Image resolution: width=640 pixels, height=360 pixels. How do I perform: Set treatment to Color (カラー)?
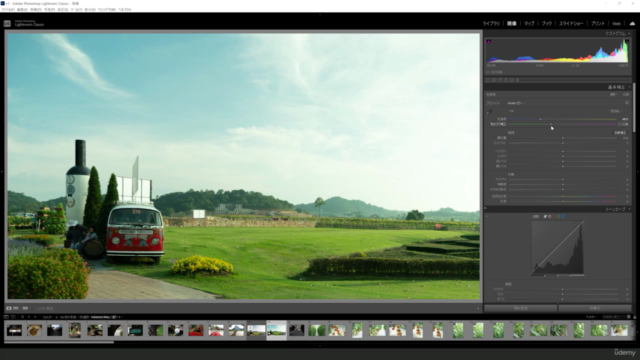pyautogui.click(x=613, y=94)
